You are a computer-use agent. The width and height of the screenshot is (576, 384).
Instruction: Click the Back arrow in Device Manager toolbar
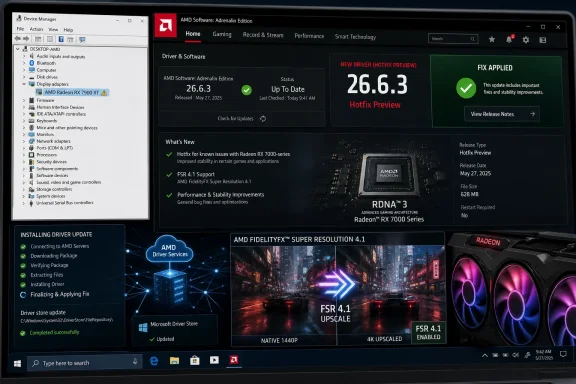(x=18, y=39)
